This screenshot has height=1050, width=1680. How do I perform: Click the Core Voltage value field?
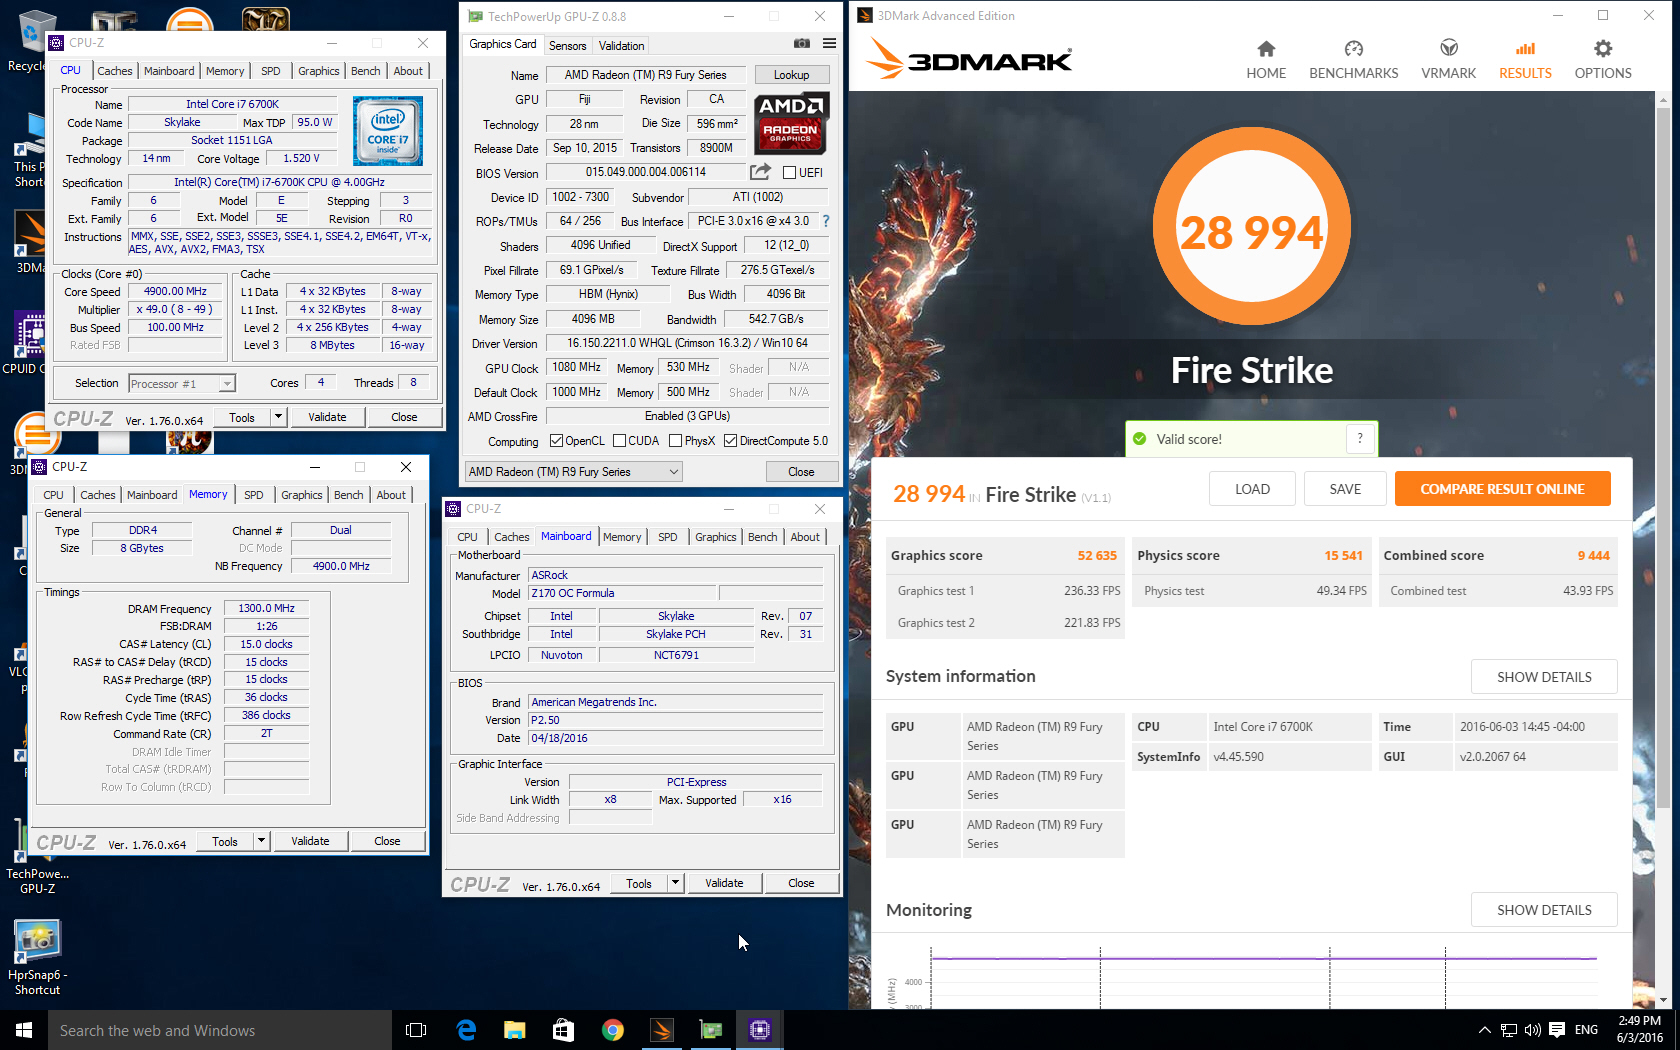pos(301,158)
